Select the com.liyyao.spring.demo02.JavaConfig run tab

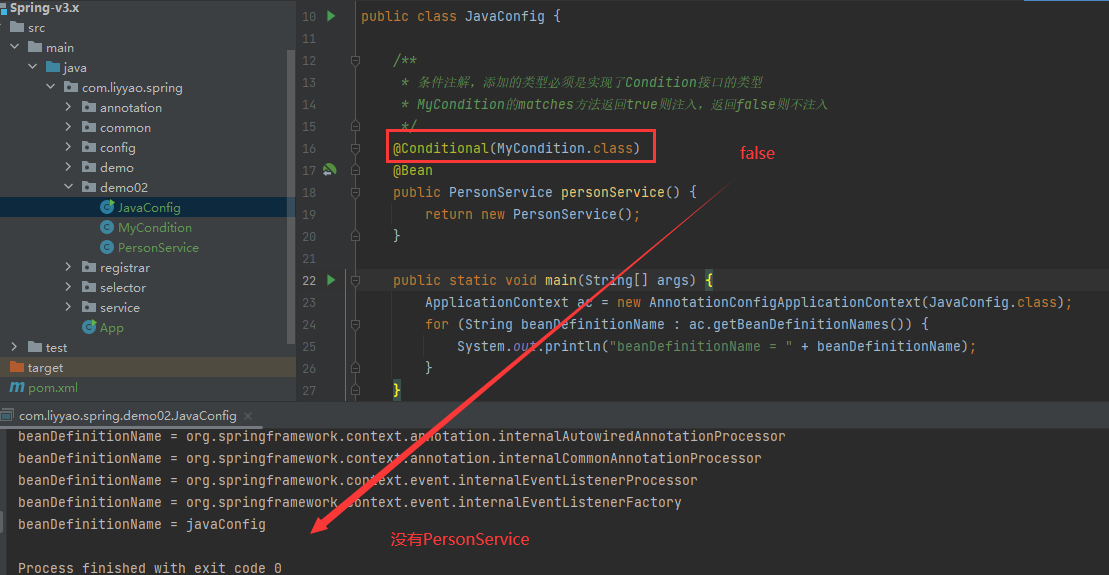(127, 415)
